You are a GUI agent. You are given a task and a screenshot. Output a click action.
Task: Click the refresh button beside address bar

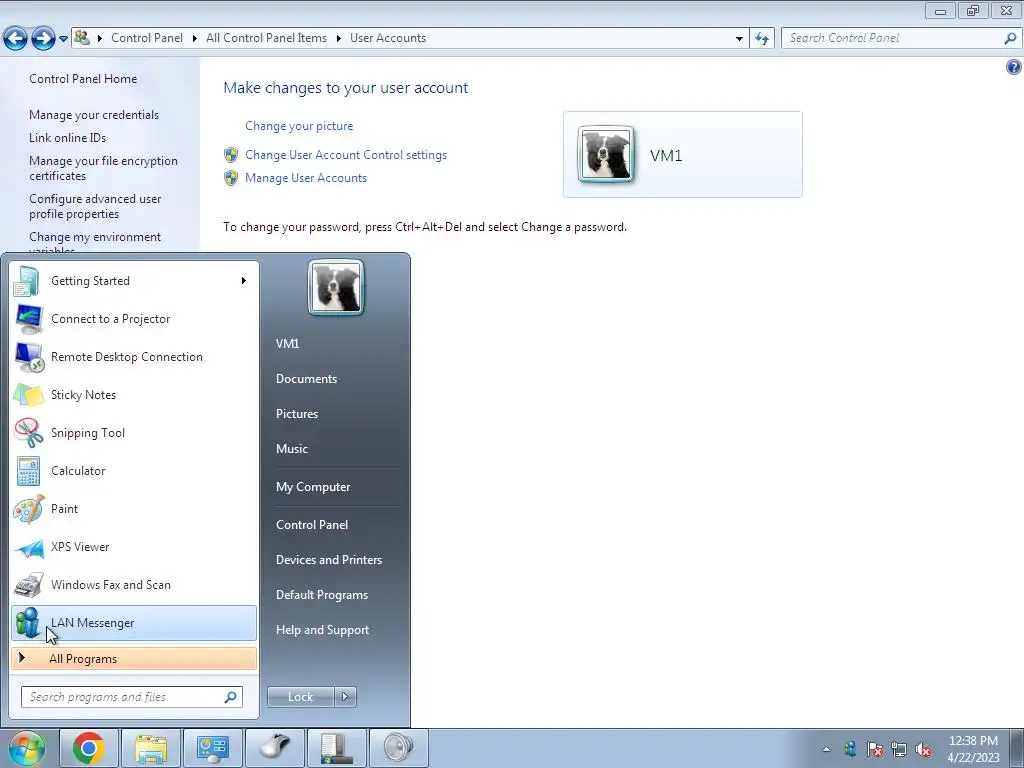click(x=762, y=39)
